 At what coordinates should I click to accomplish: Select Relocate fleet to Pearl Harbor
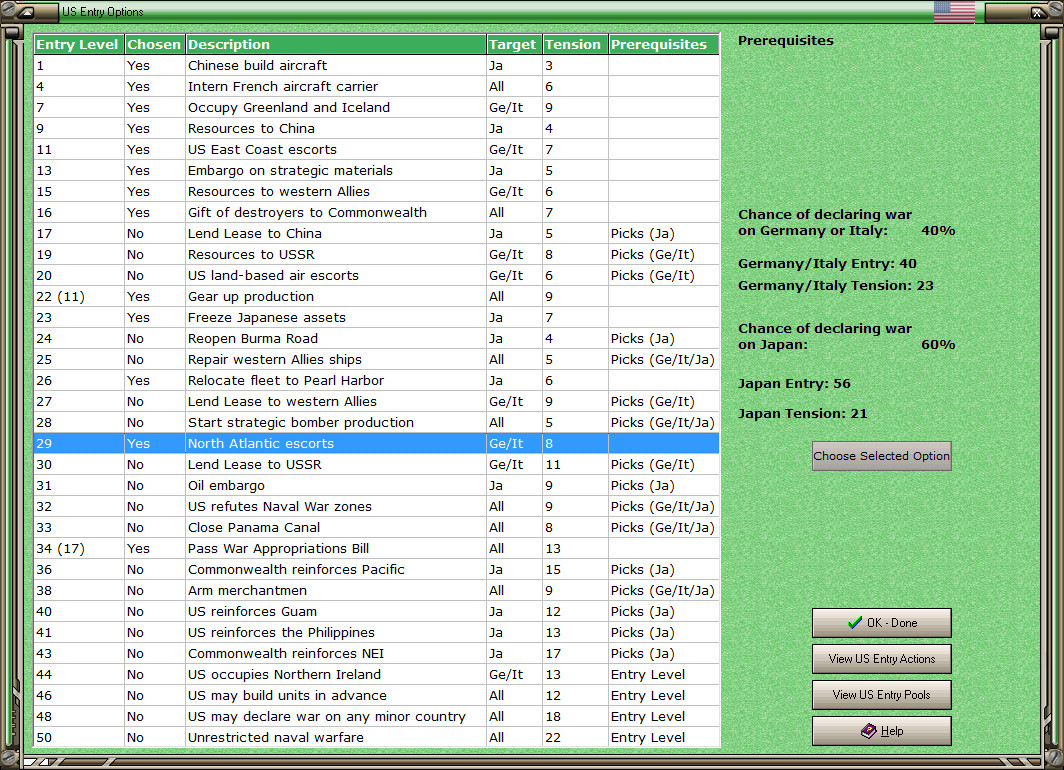(x=377, y=381)
